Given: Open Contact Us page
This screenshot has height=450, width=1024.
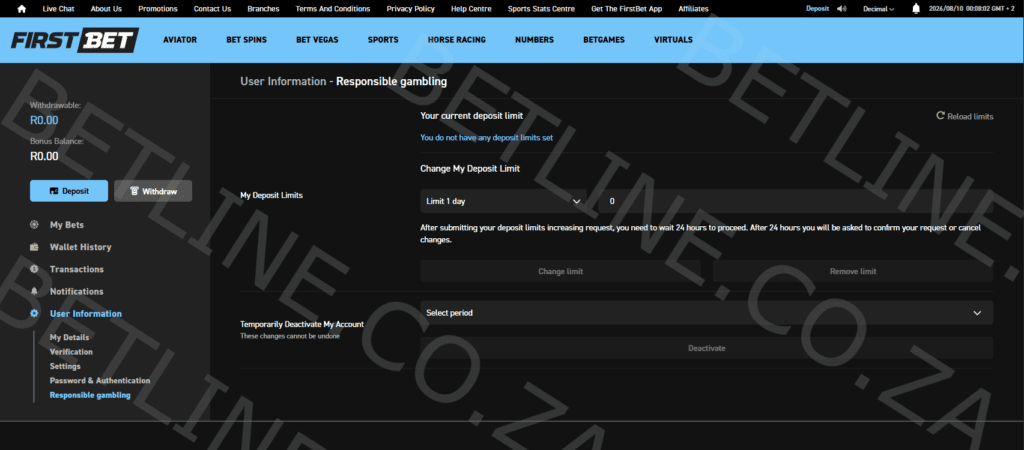Looking at the screenshot, I should point(212,8).
